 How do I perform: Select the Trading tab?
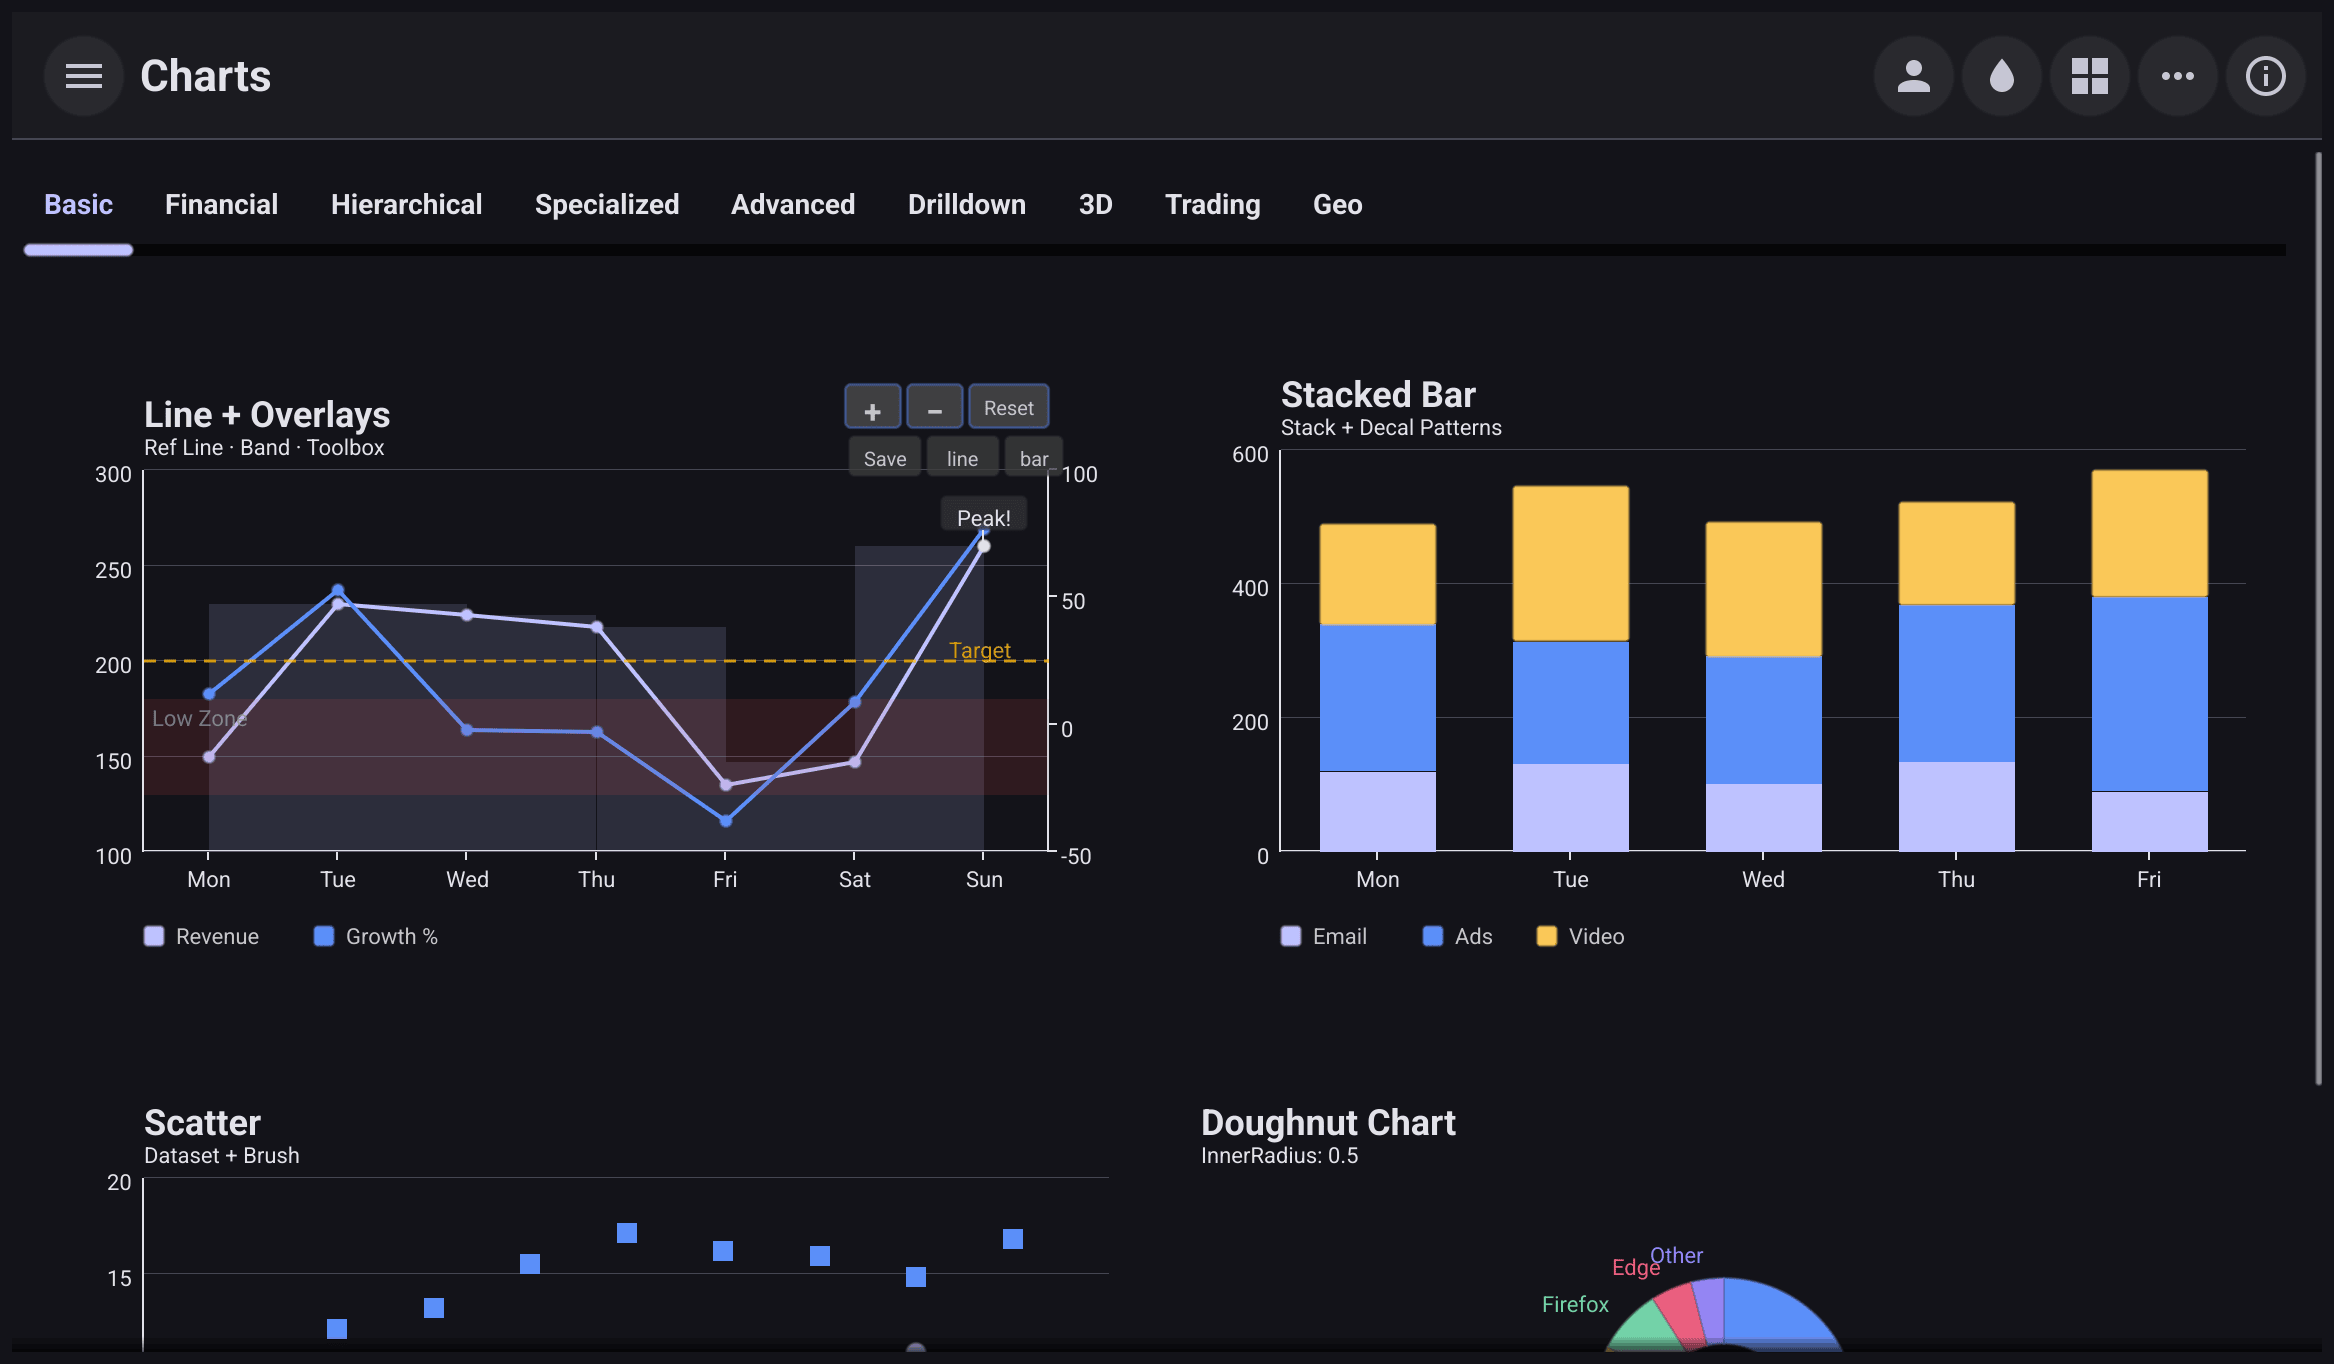coord(1213,204)
